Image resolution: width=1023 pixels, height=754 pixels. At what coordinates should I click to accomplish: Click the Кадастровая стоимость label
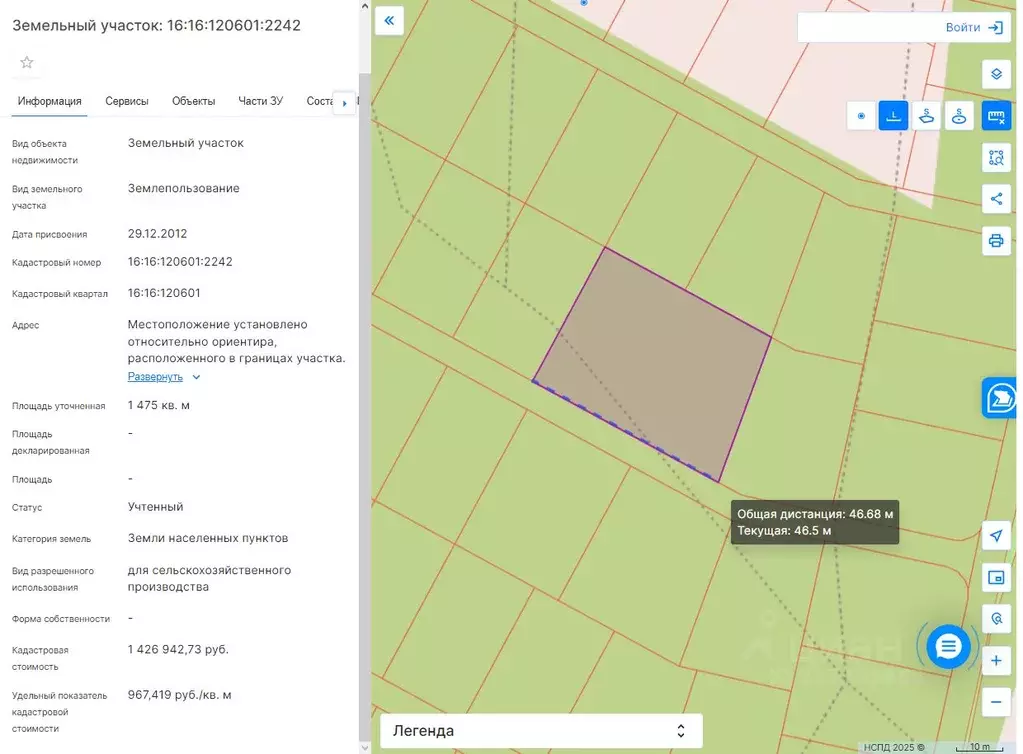[40, 658]
